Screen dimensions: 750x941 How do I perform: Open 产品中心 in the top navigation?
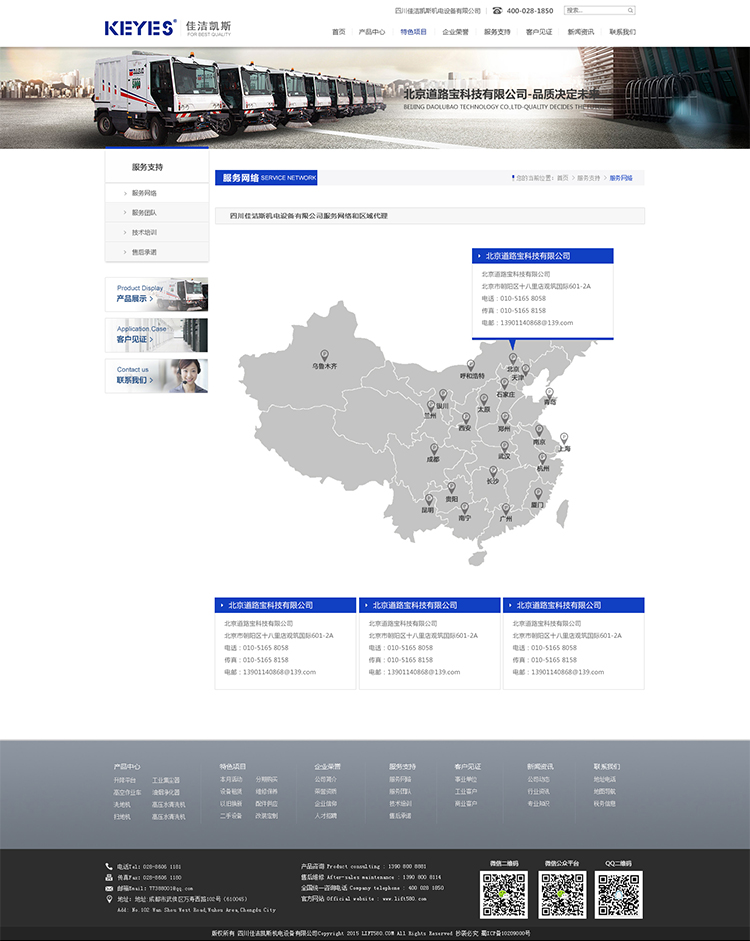click(372, 32)
